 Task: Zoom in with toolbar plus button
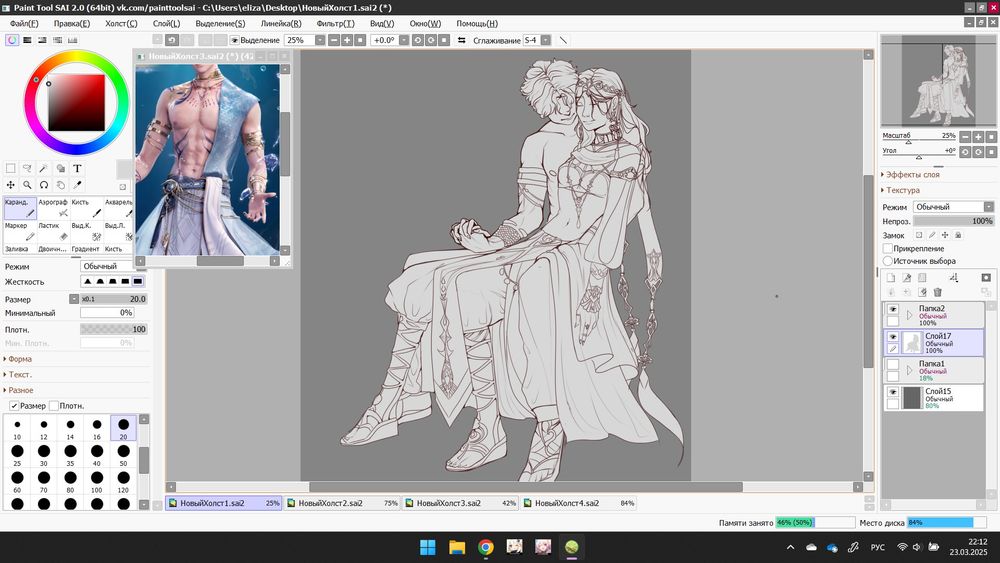347,40
